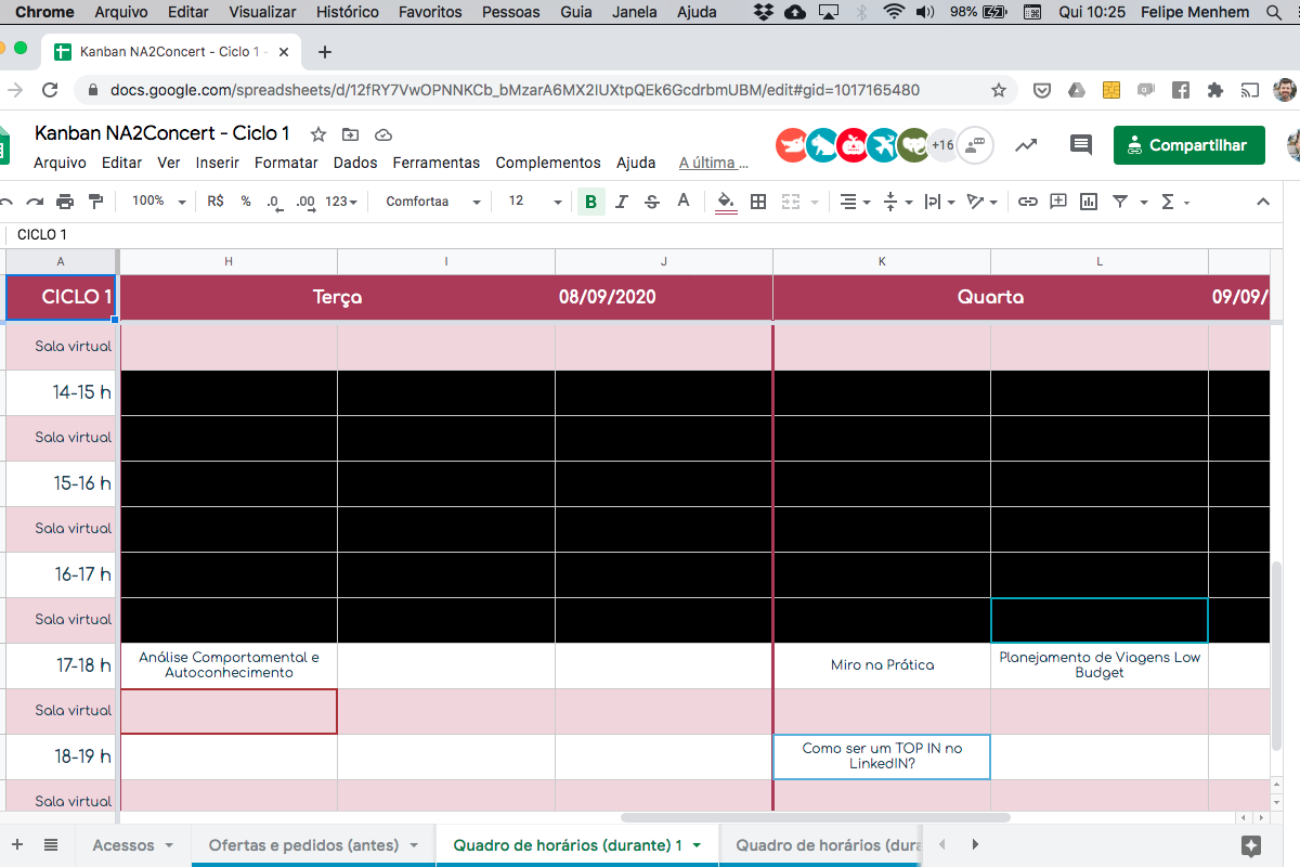Toggle strikethrough formatting
Viewport: 1300px width, 867px height.
click(652, 202)
